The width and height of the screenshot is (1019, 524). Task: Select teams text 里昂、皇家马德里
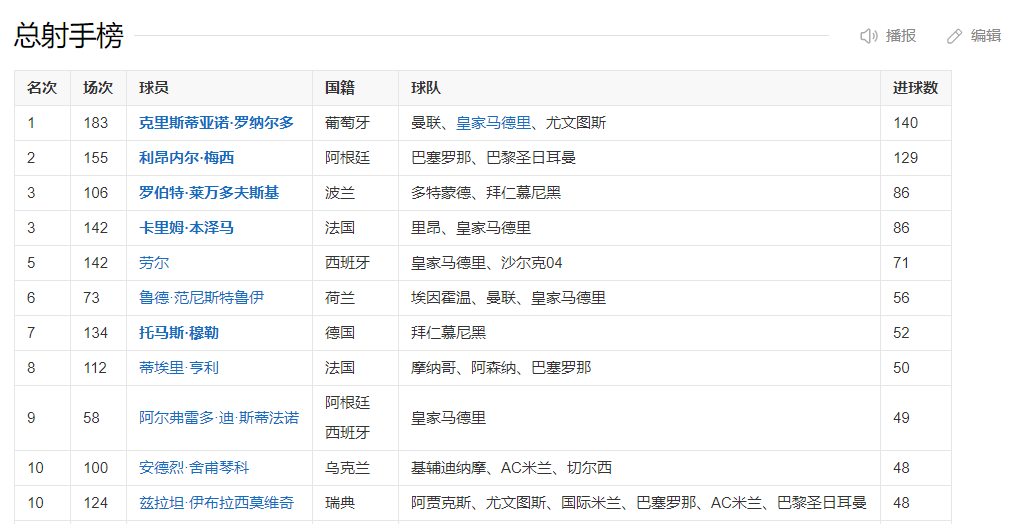471,228
